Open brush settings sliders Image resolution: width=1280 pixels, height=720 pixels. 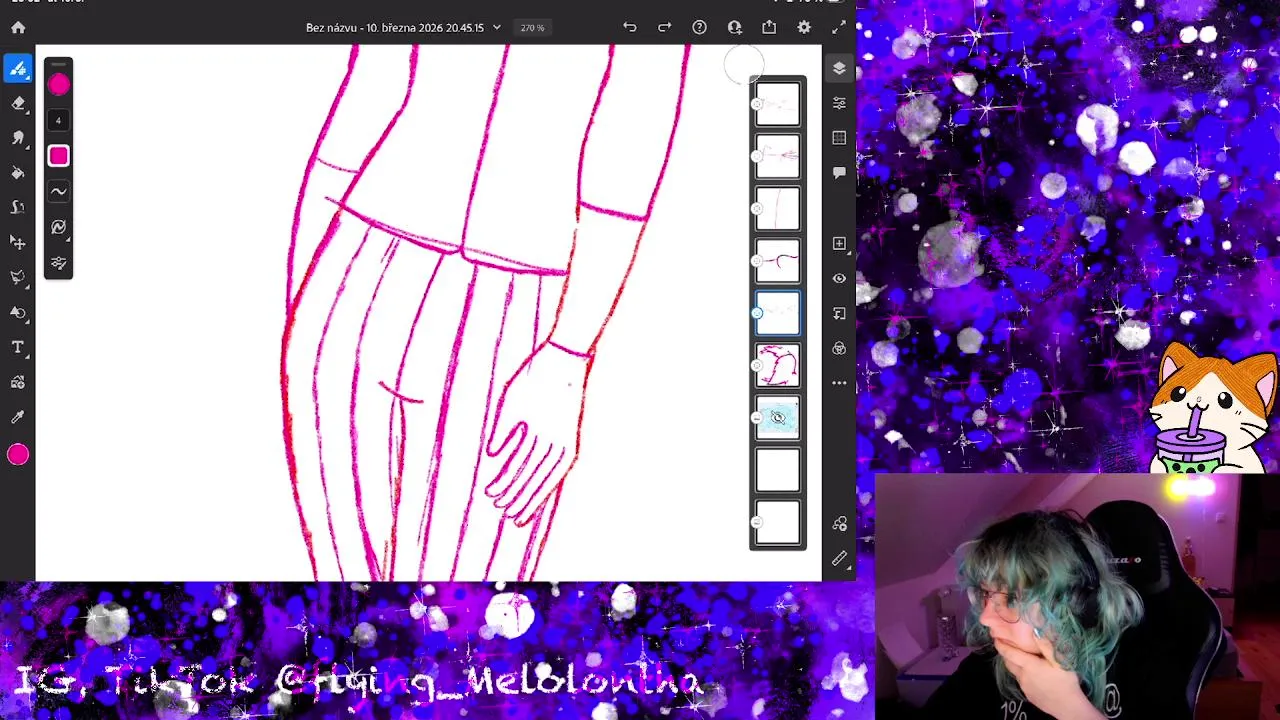(58, 264)
